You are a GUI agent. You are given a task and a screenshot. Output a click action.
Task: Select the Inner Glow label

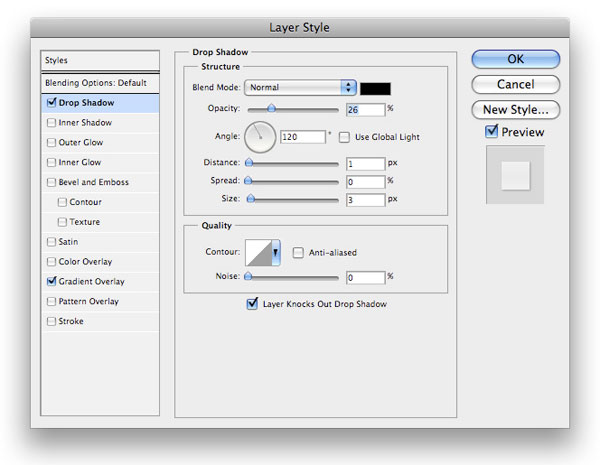(80, 162)
